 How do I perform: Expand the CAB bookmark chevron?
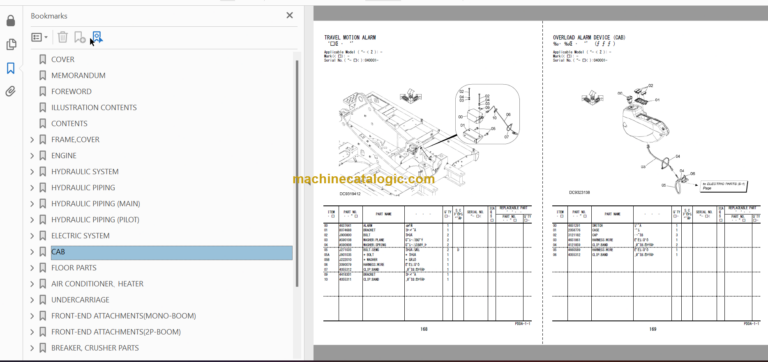coord(32,252)
